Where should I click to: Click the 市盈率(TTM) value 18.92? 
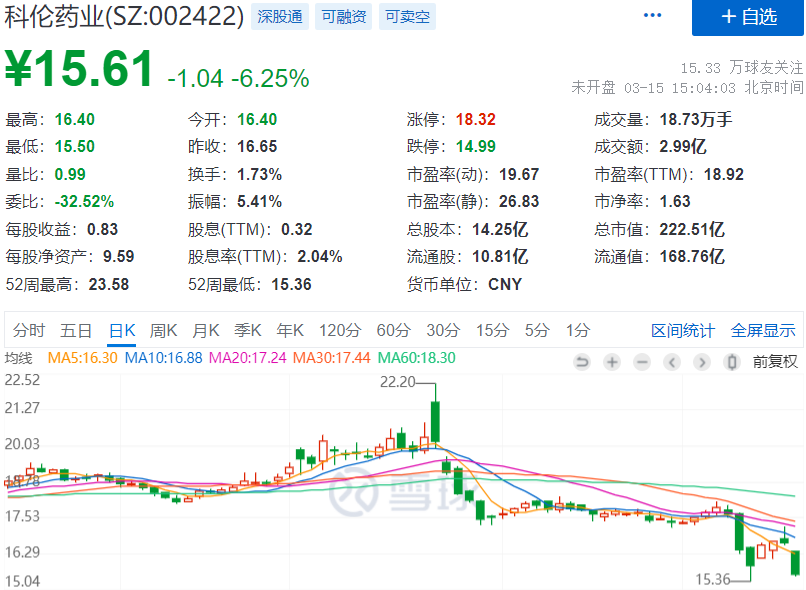(724, 174)
